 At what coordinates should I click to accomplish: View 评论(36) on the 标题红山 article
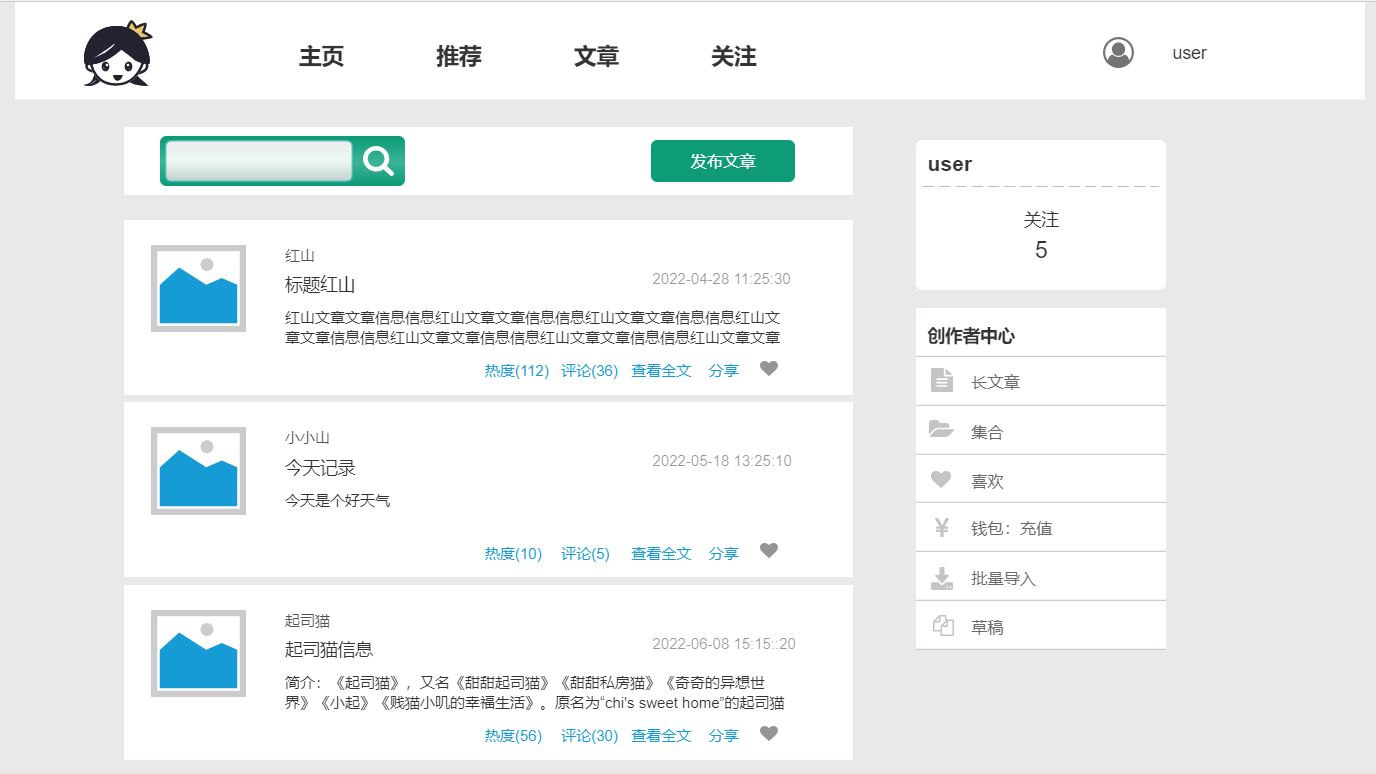pyautogui.click(x=589, y=369)
